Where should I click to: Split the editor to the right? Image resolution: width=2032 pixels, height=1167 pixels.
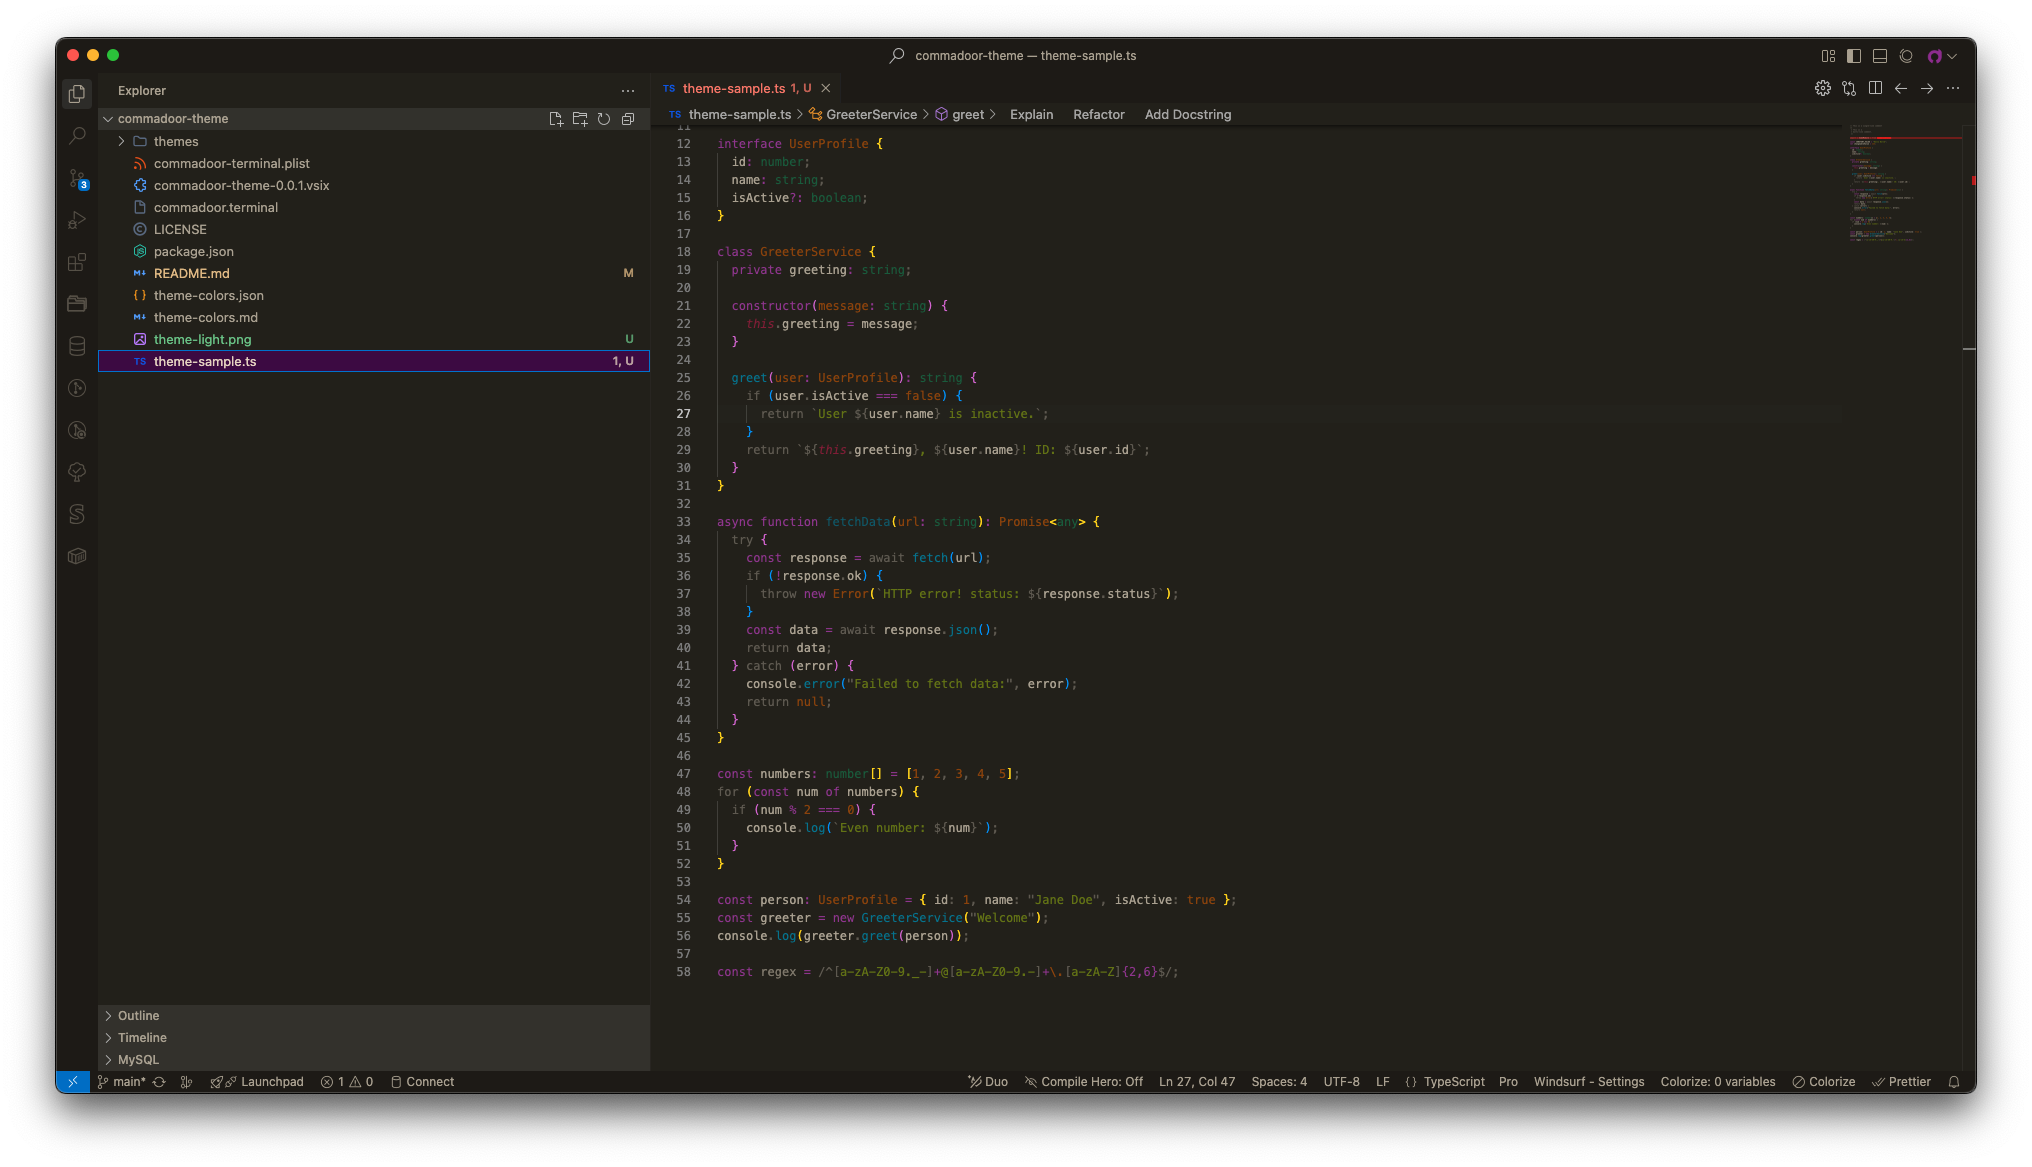(1875, 89)
